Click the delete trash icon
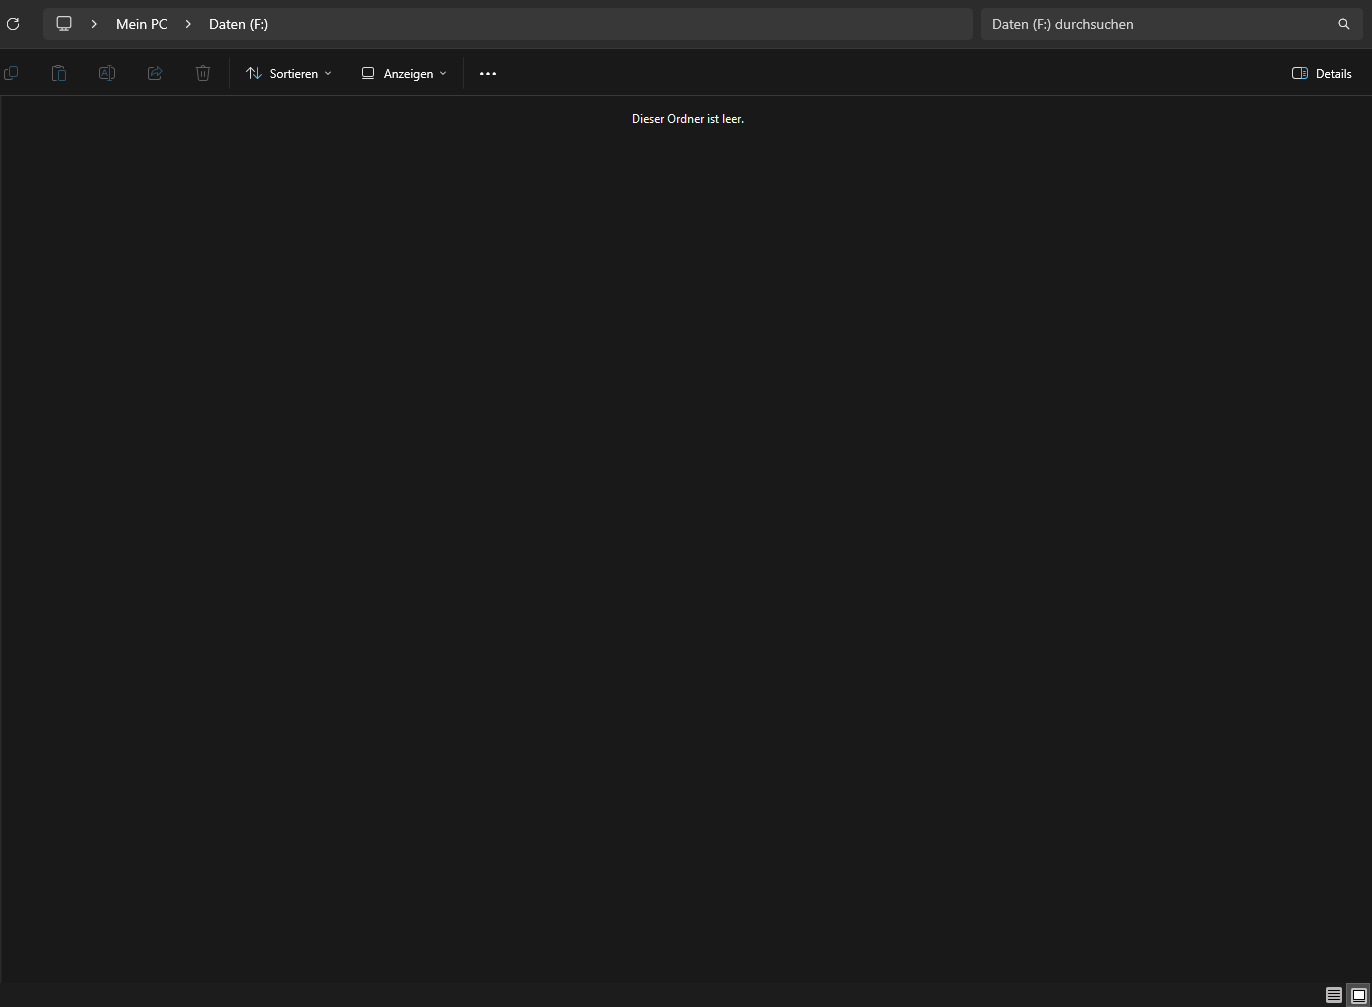This screenshot has height=1007, width=1372. click(x=203, y=73)
